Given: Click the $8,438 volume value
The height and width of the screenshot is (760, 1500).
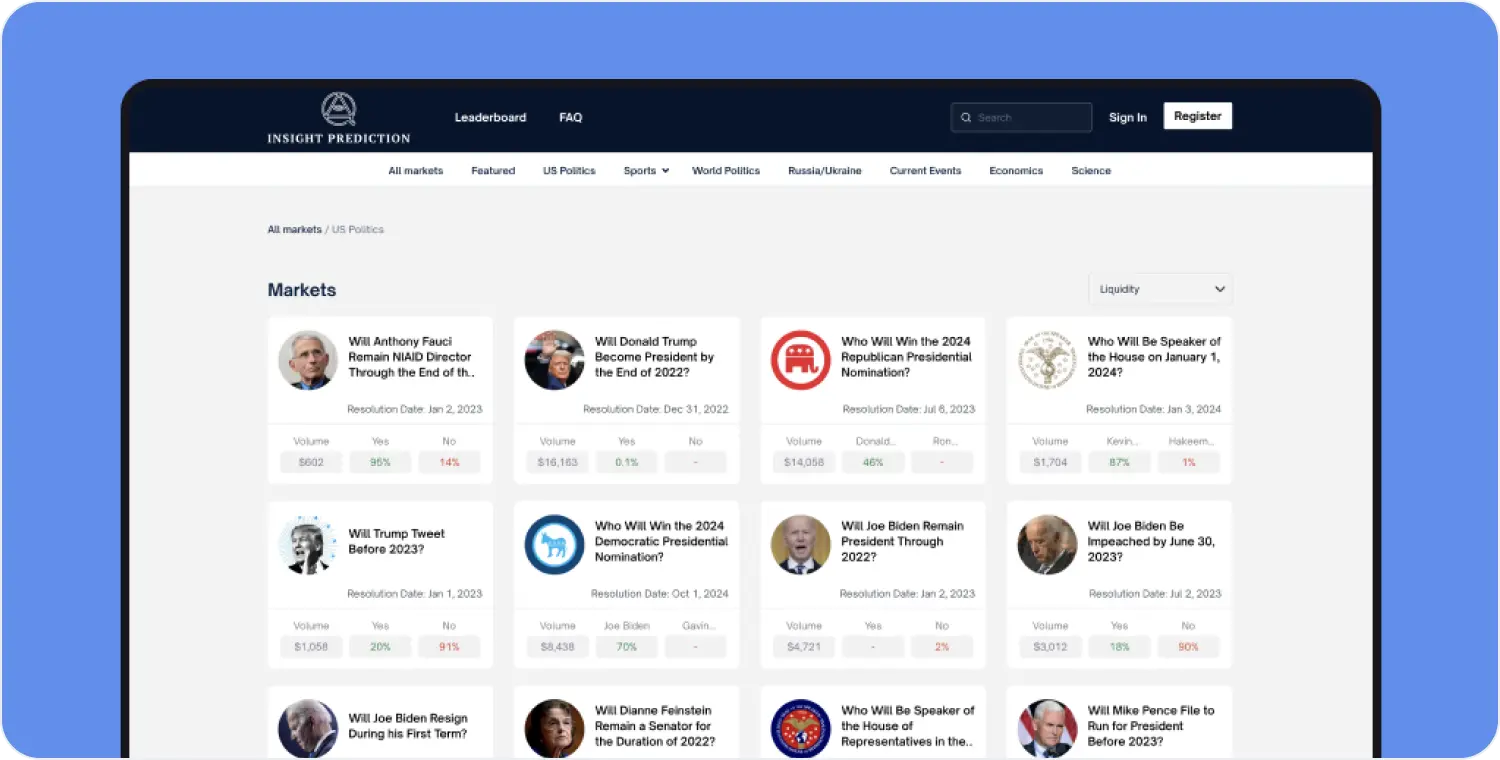Looking at the screenshot, I should click(x=557, y=647).
